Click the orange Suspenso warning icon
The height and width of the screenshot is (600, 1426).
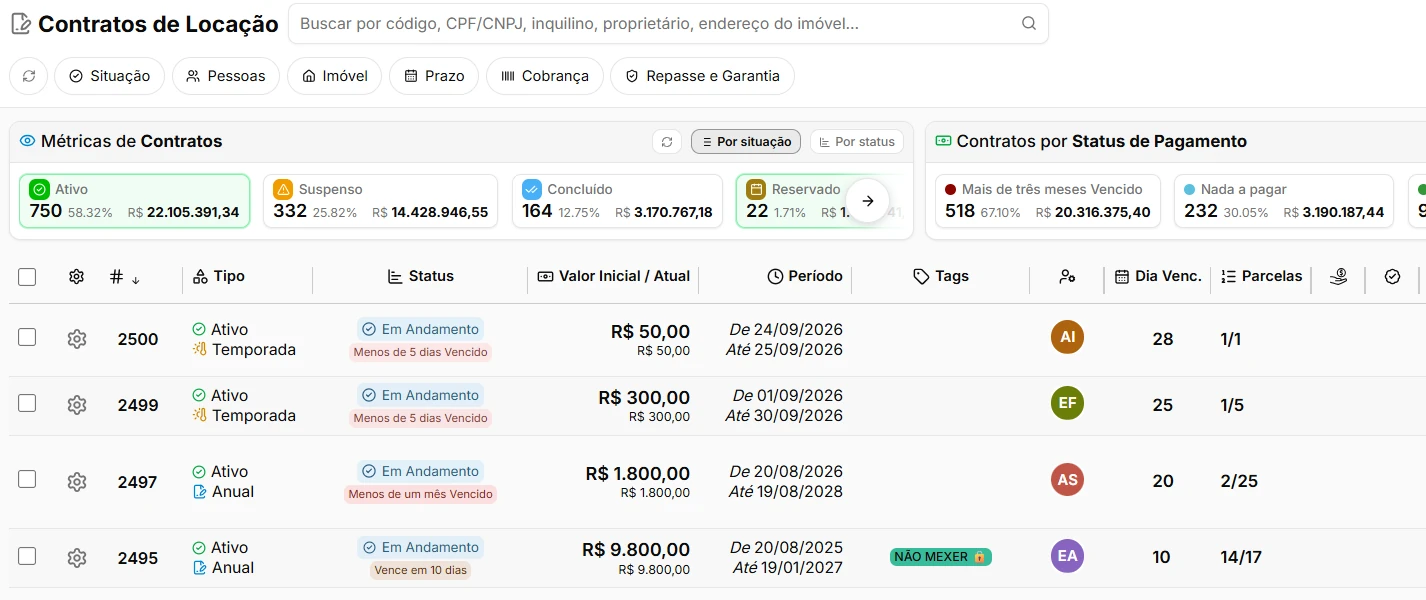283,189
